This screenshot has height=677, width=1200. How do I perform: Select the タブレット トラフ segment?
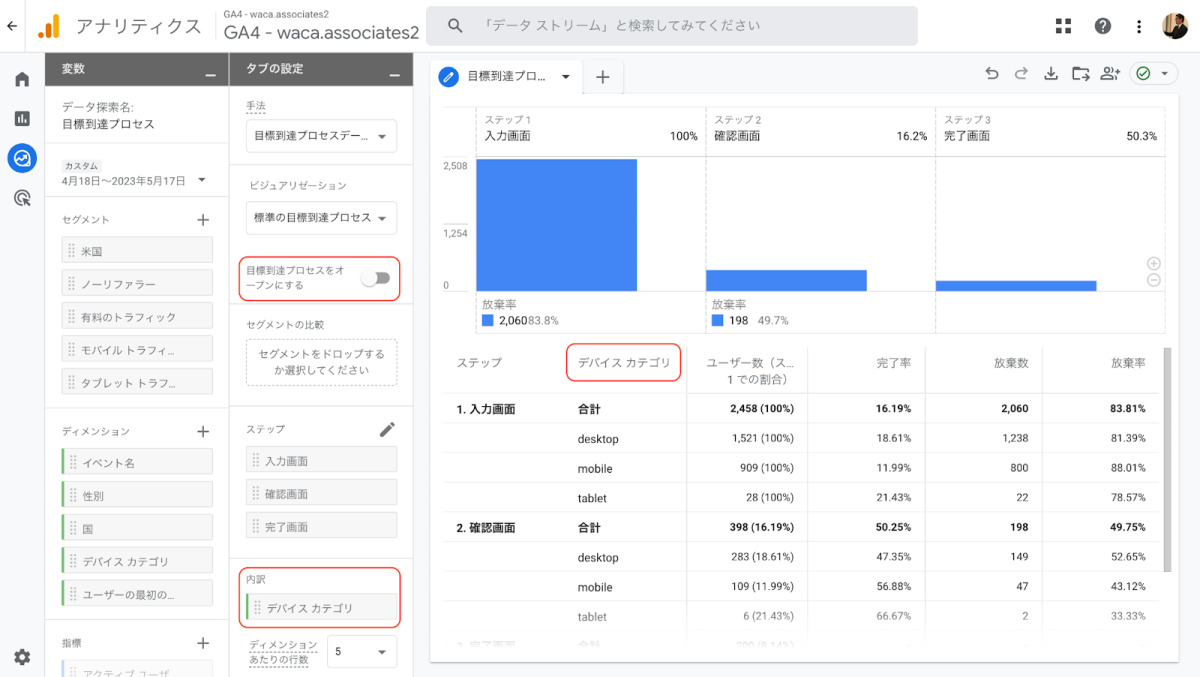tap(137, 381)
